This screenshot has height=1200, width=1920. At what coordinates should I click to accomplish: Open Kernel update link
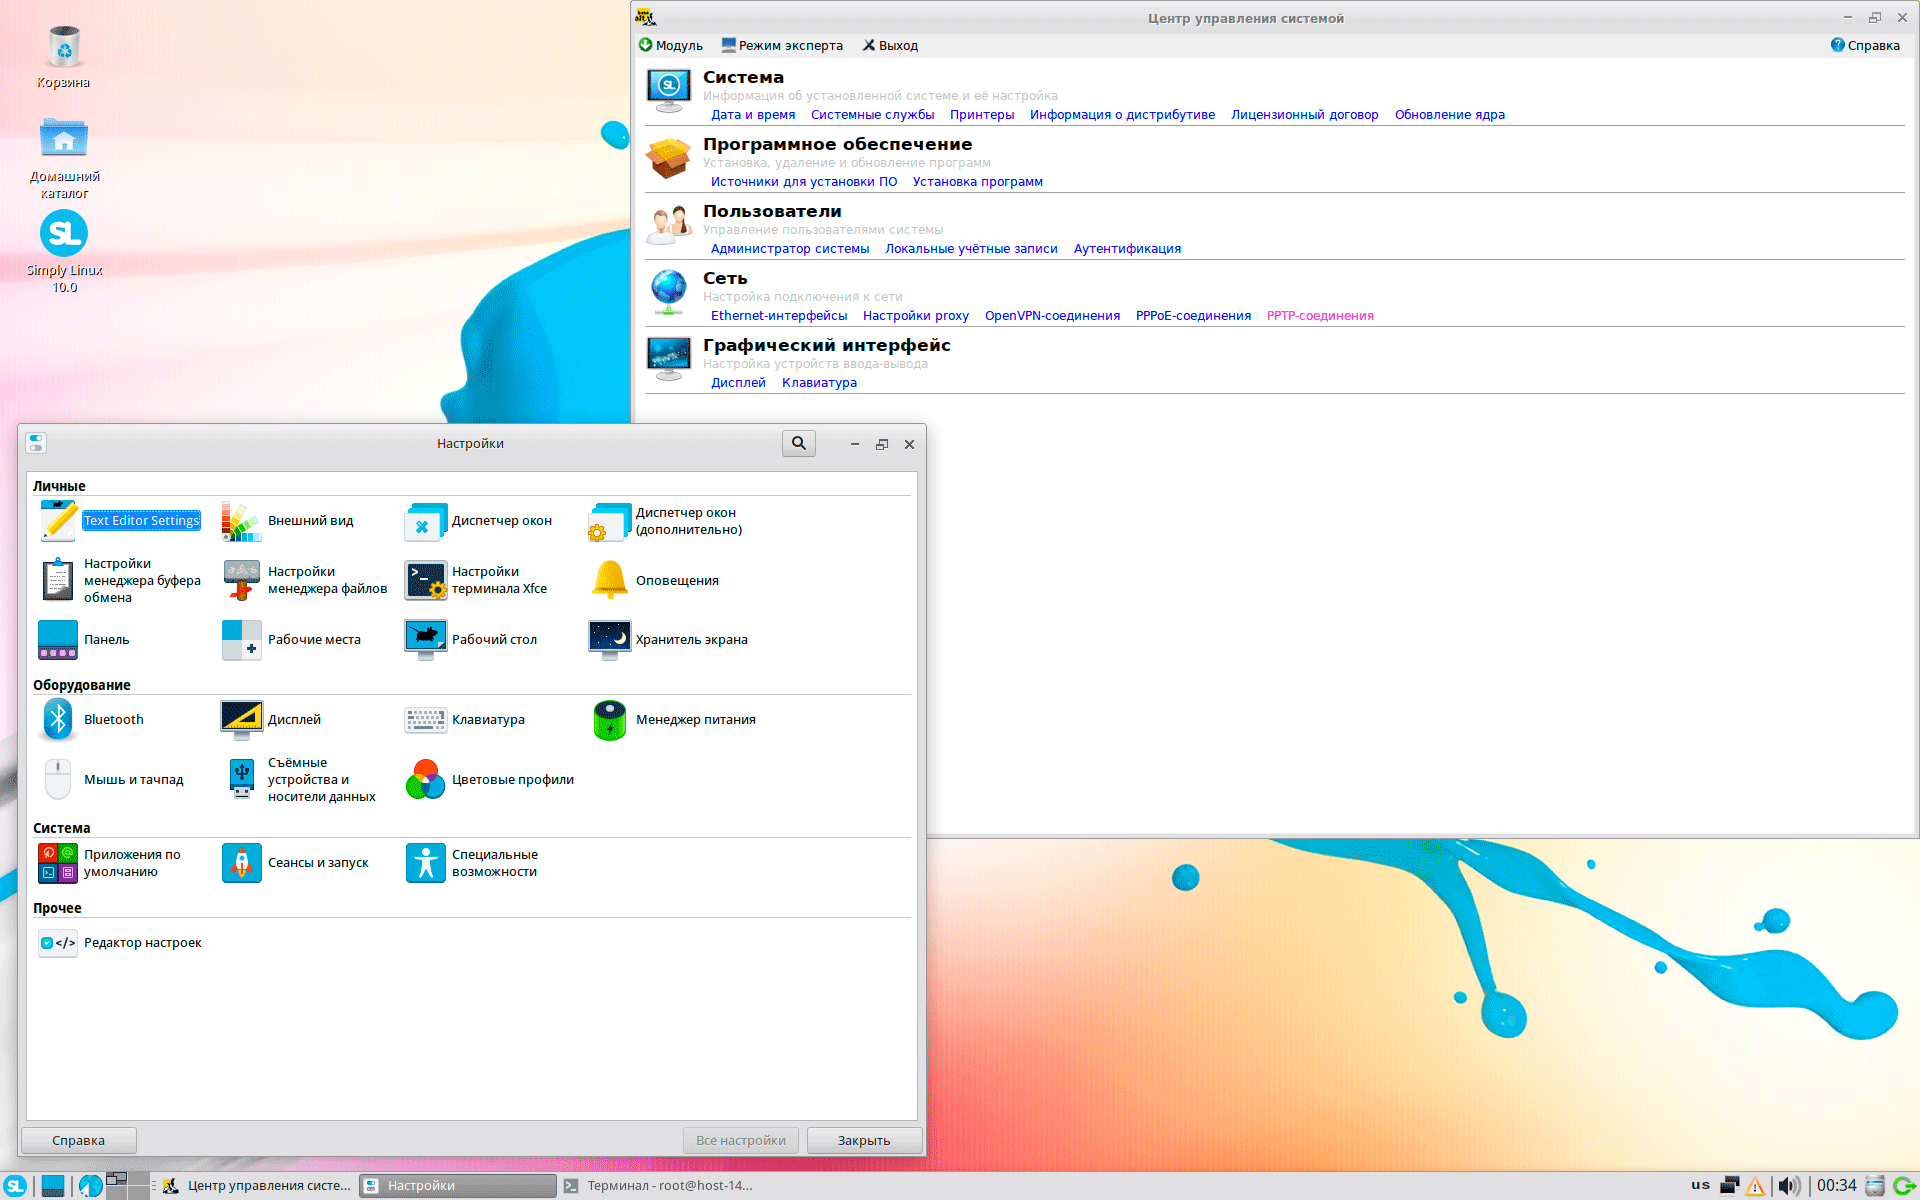click(1449, 115)
